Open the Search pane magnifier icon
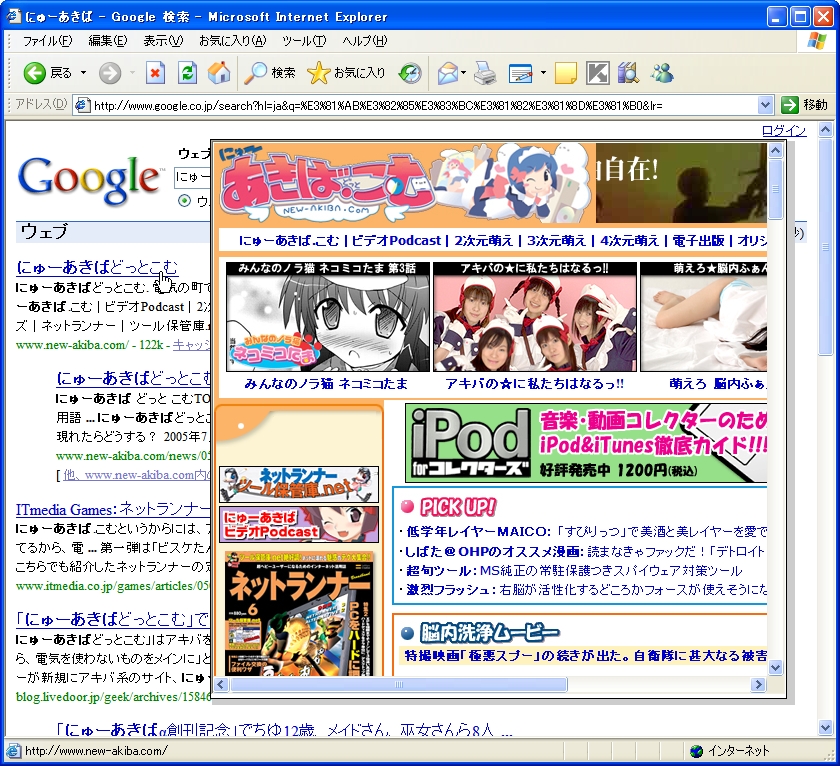The image size is (840, 766). coord(256,73)
